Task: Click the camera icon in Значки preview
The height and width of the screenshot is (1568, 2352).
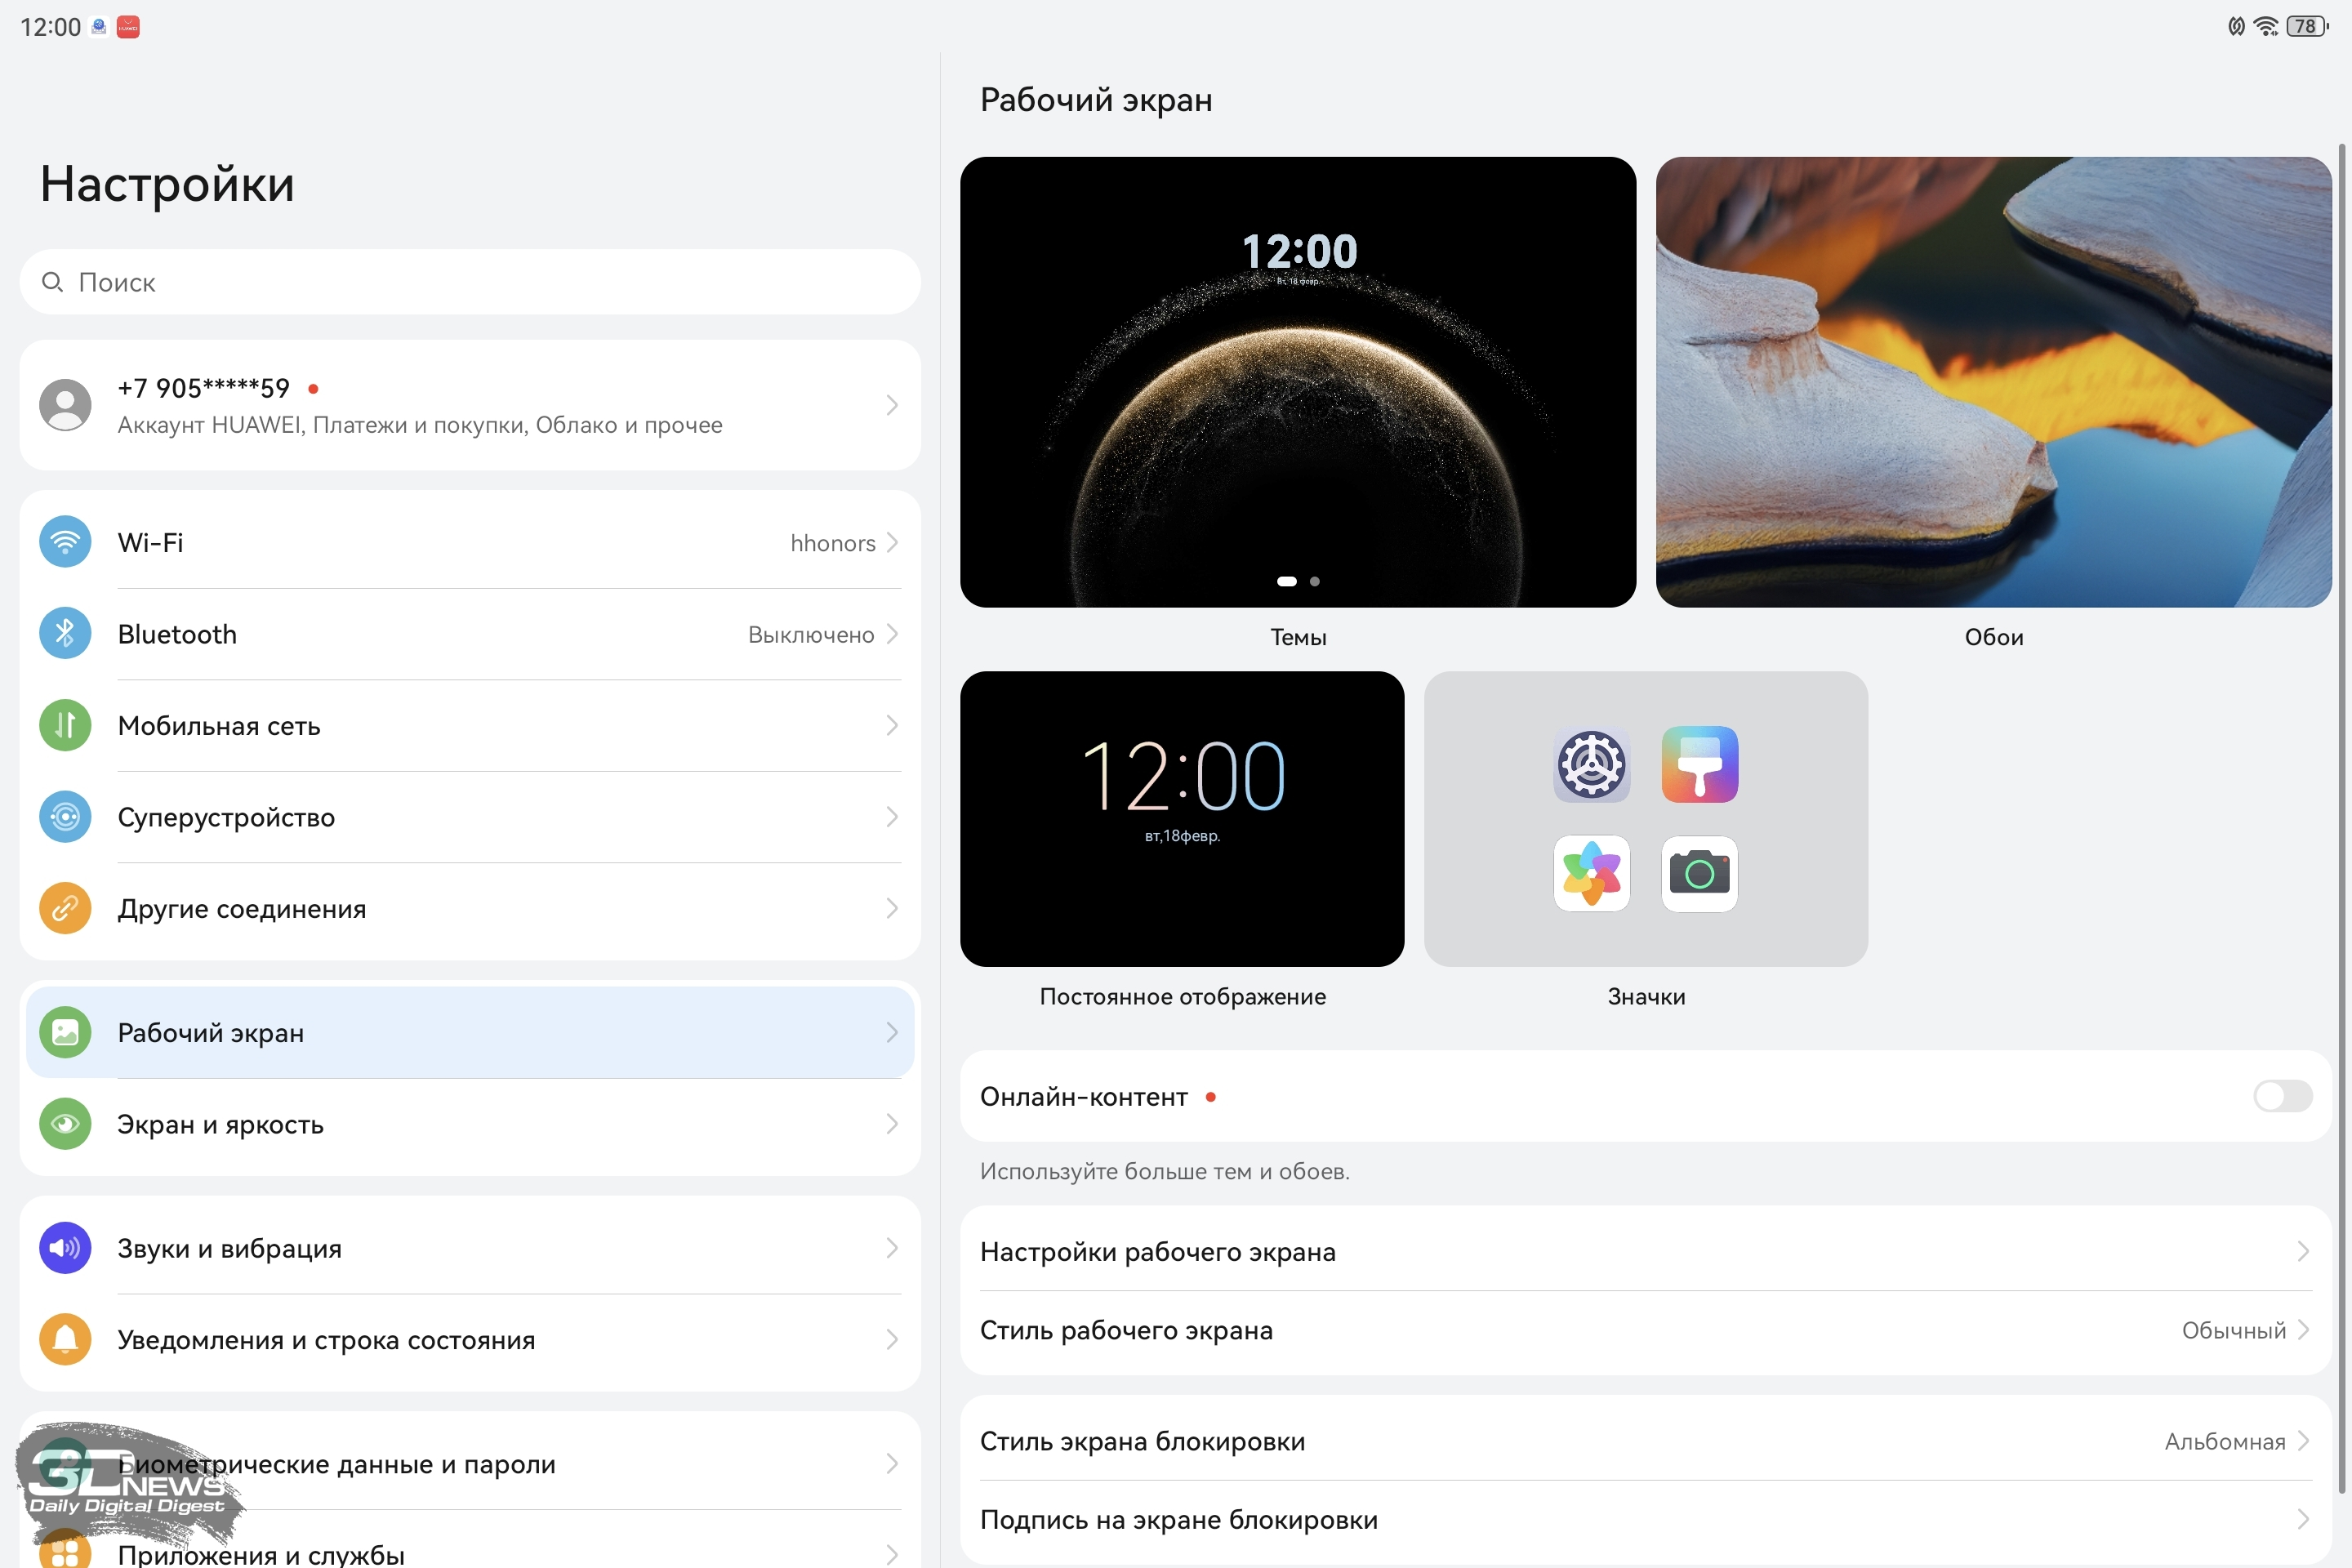Action: pos(1700,873)
